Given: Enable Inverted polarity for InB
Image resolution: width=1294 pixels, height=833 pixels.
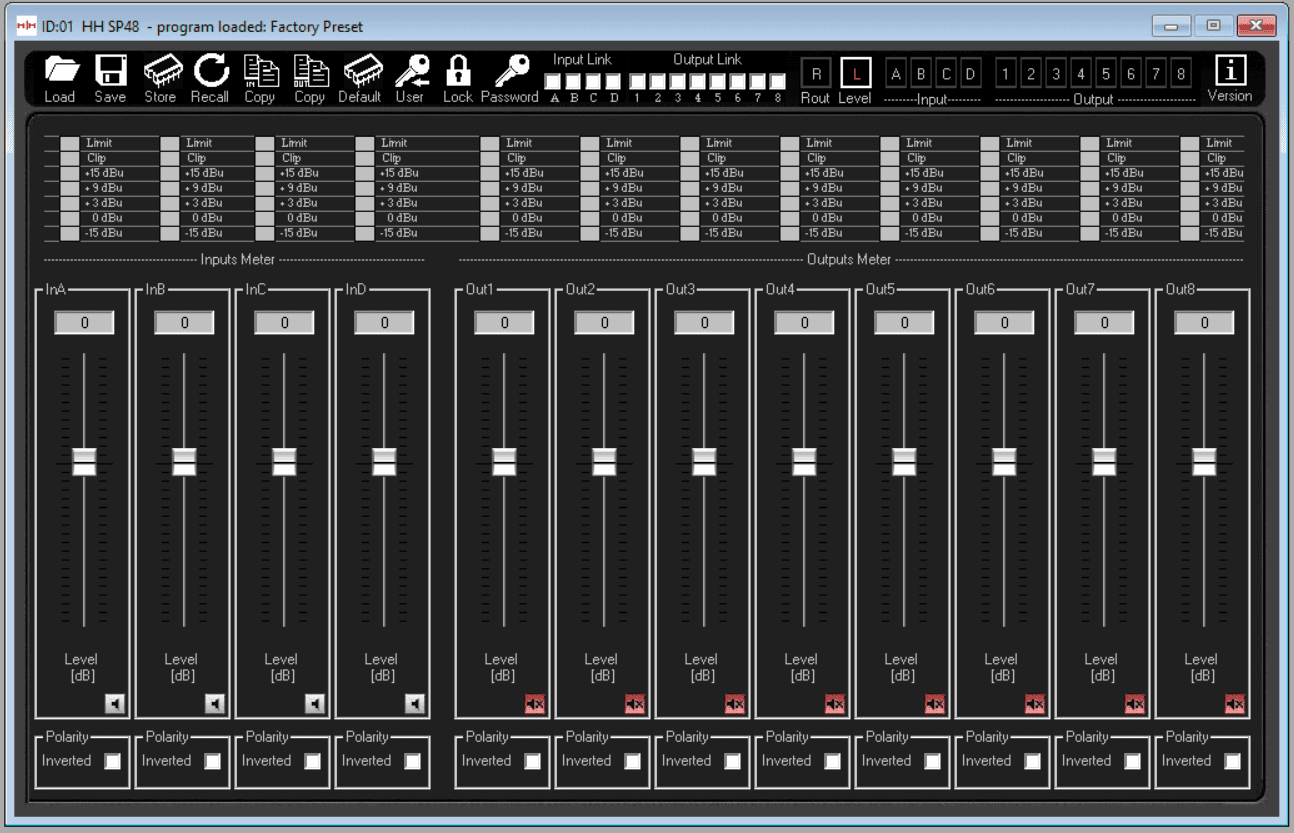Looking at the screenshot, I should [x=212, y=761].
